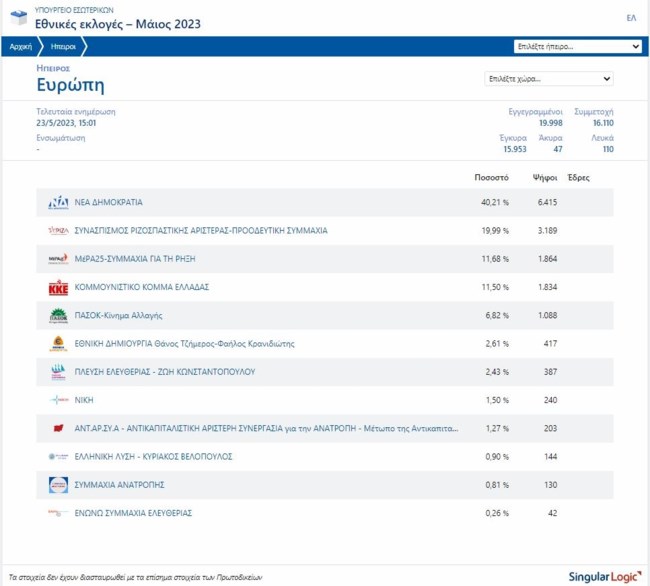Open the 'Επιλέξτε χώρα...' country dropdown

coord(548,79)
